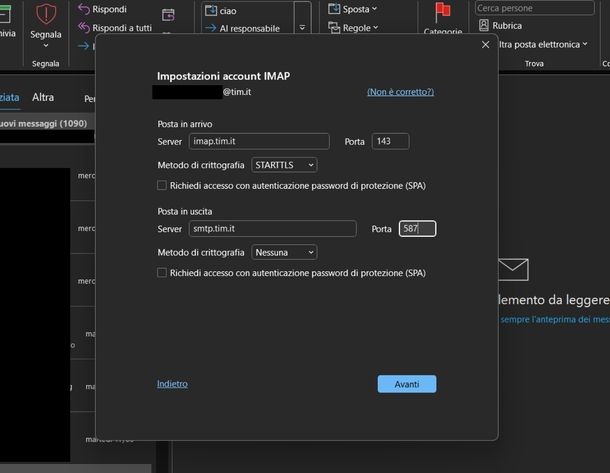Click the outgoing server field smtp.tim.it
610x473 pixels.
pos(272,229)
